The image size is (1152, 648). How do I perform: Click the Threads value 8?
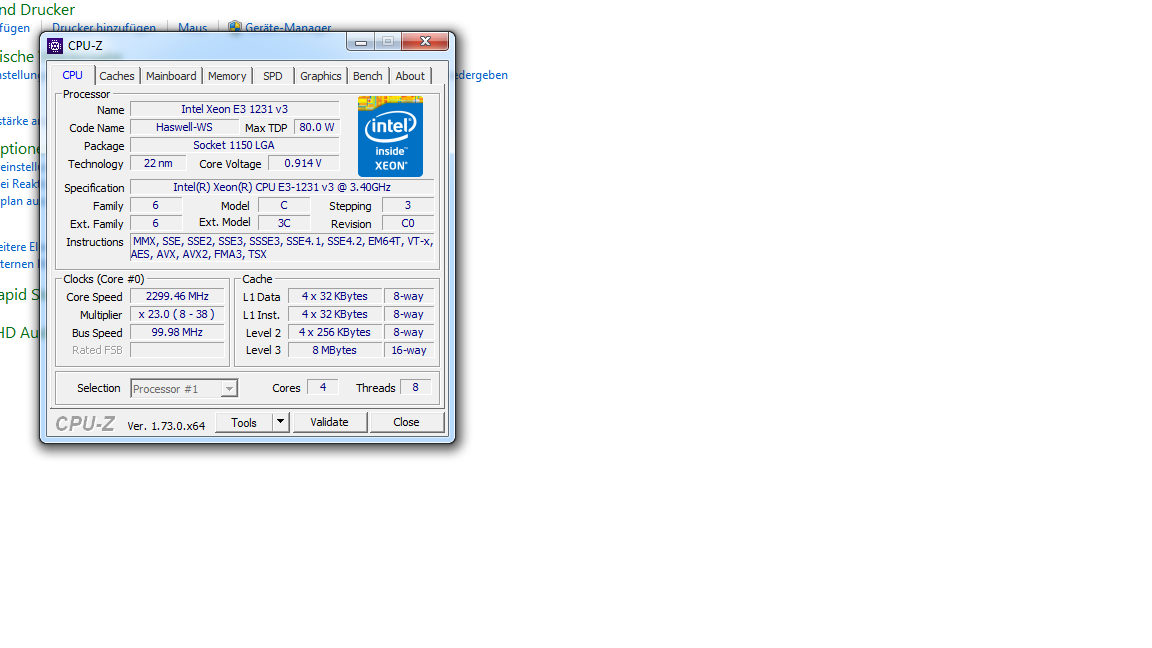tap(415, 387)
